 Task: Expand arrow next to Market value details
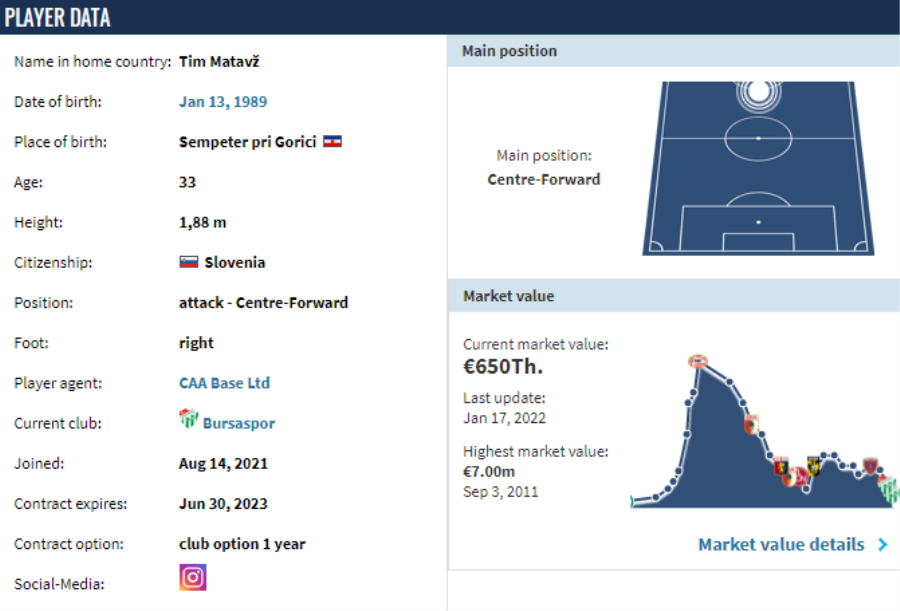pyautogui.click(x=882, y=545)
